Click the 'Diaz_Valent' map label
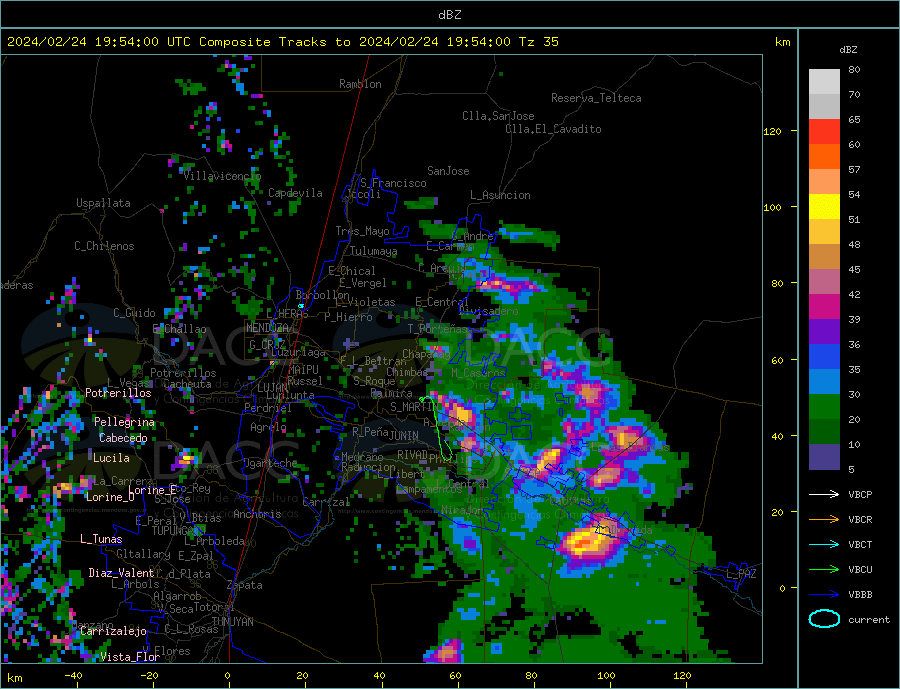 121,573
